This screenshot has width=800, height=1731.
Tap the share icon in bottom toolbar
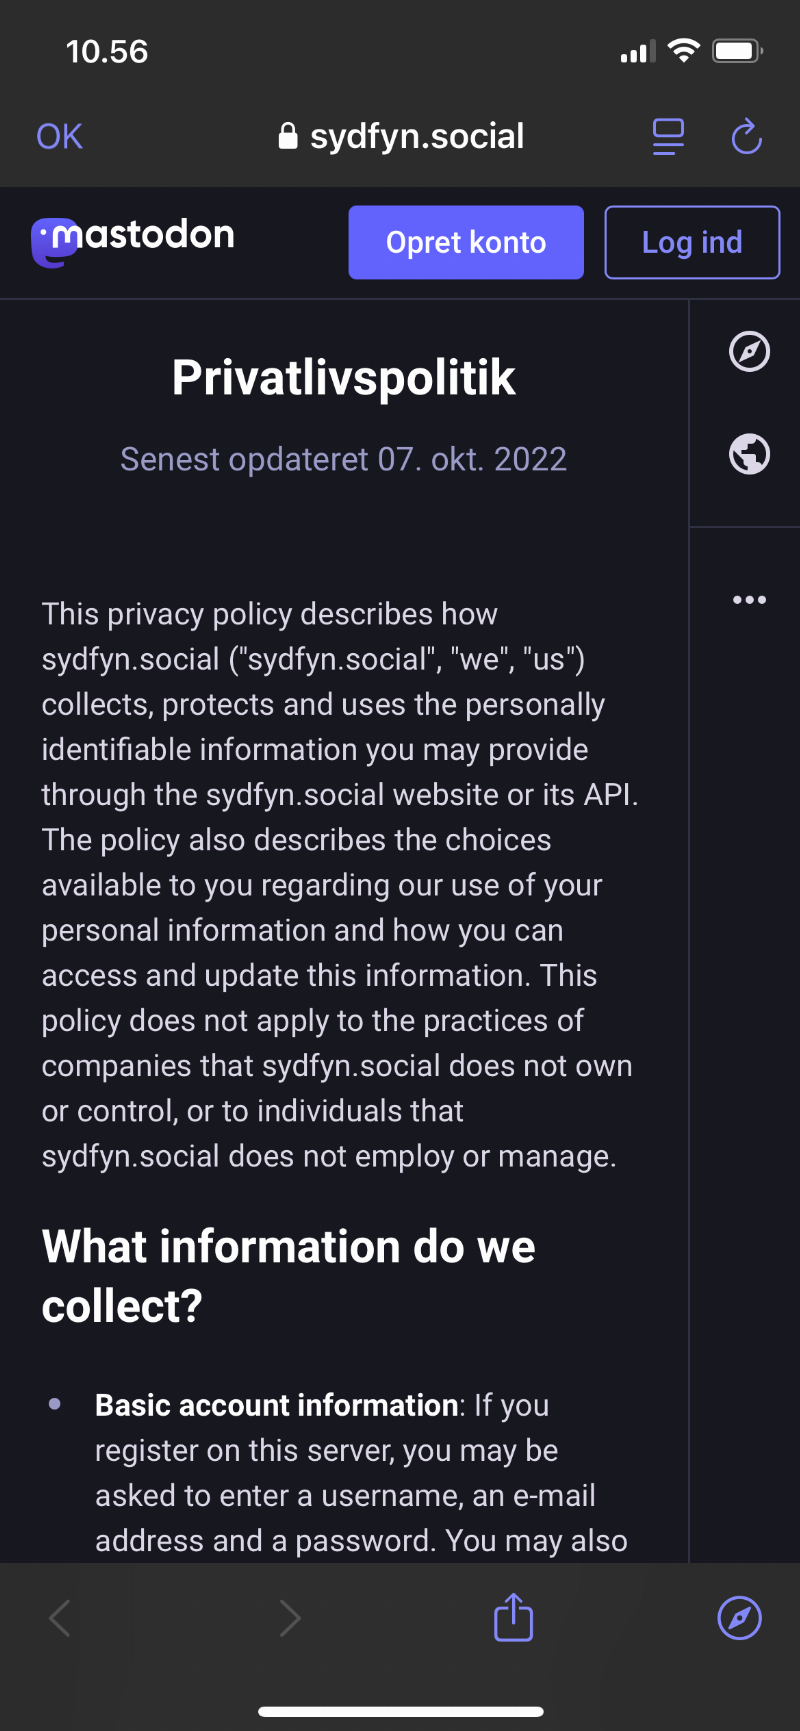514,1617
